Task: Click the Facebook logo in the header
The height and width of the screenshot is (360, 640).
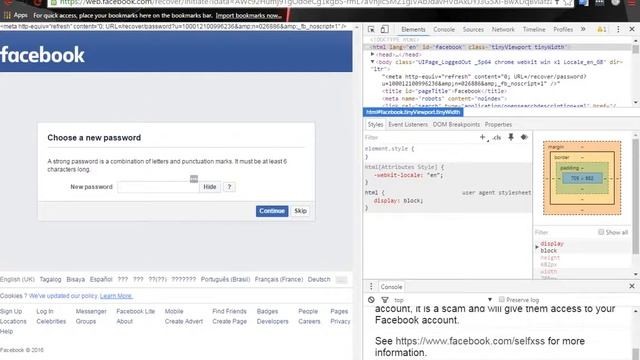Action: pyautogui.click(x=42, y=55)
